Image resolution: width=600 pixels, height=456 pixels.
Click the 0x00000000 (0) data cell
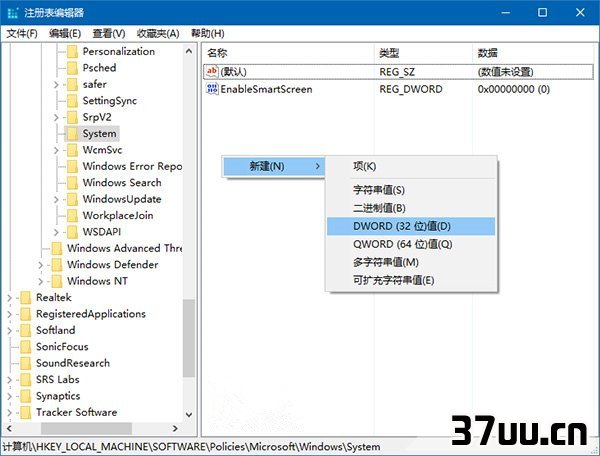[x=514, y=90]
